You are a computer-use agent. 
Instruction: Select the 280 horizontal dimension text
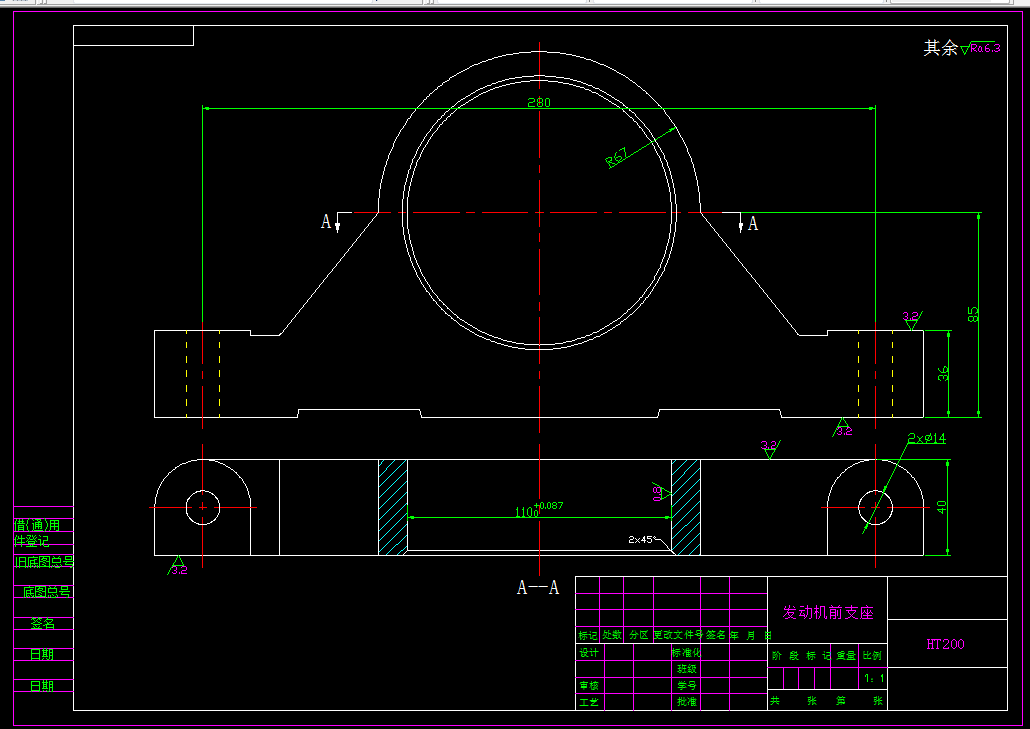(x=539, y=102)
